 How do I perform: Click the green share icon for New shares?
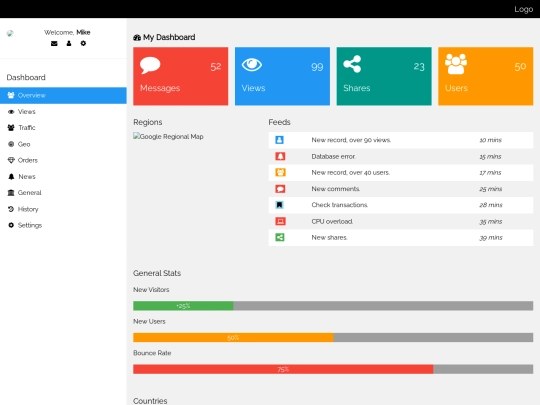coord(280,237)
